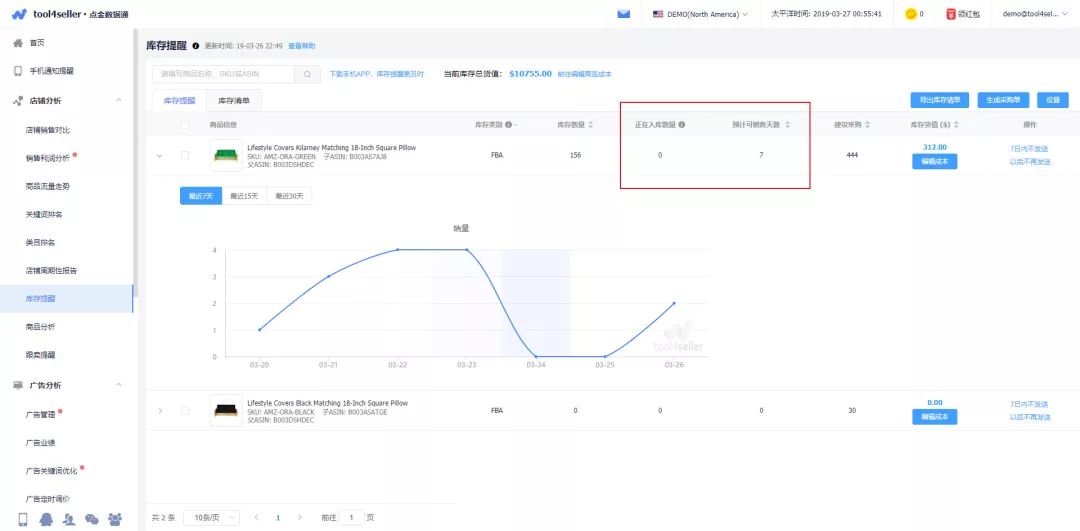Click the 店铺分析 section icon
This screenshot has height=531, width=1080.
pyautogui.click(x=18, y=101)
